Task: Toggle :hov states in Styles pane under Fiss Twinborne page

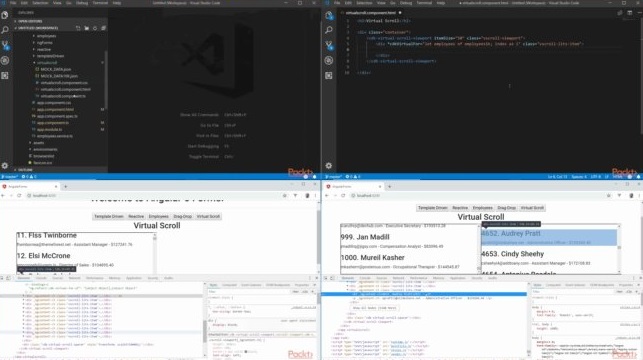Action: (x=296, y=292)
